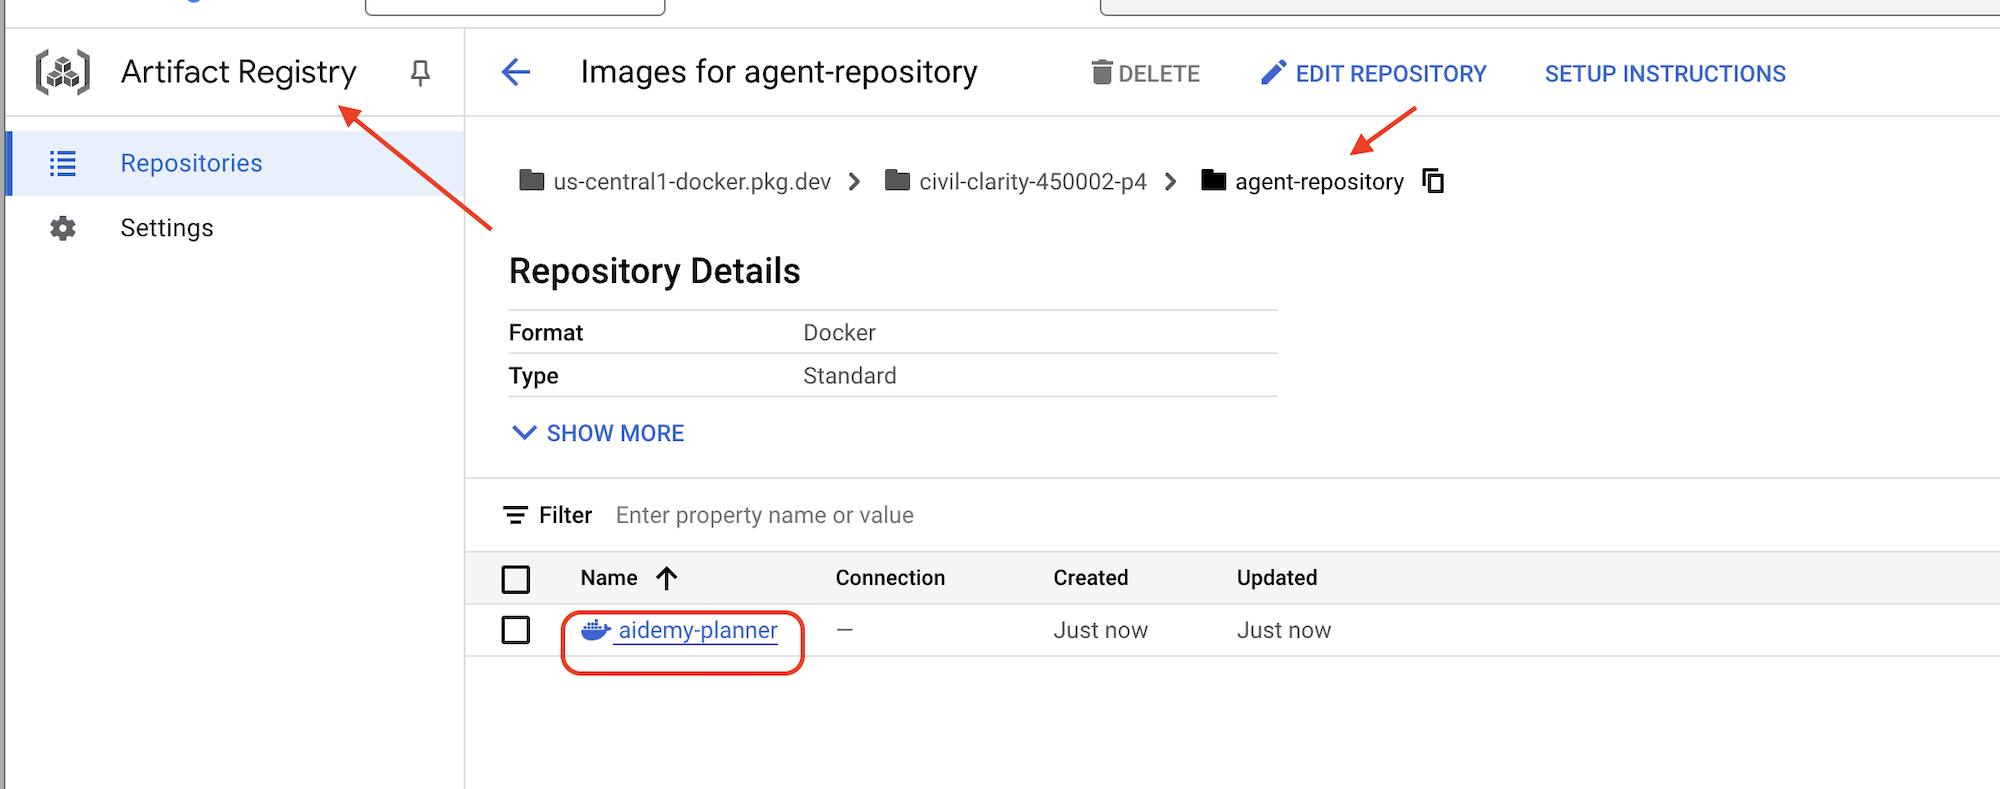Click the Repositories list icon
The image size is (2000, 789).
point(63,163)
